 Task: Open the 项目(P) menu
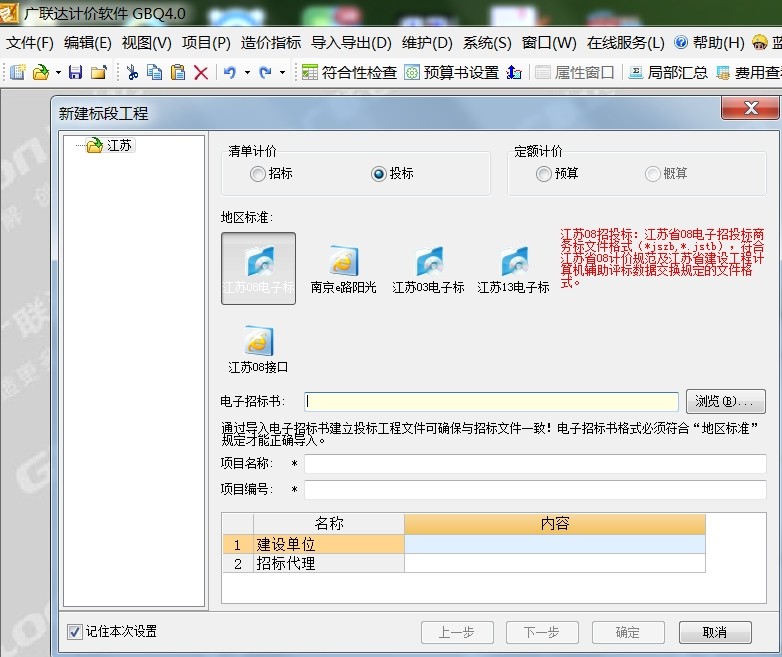click(206, 43)
